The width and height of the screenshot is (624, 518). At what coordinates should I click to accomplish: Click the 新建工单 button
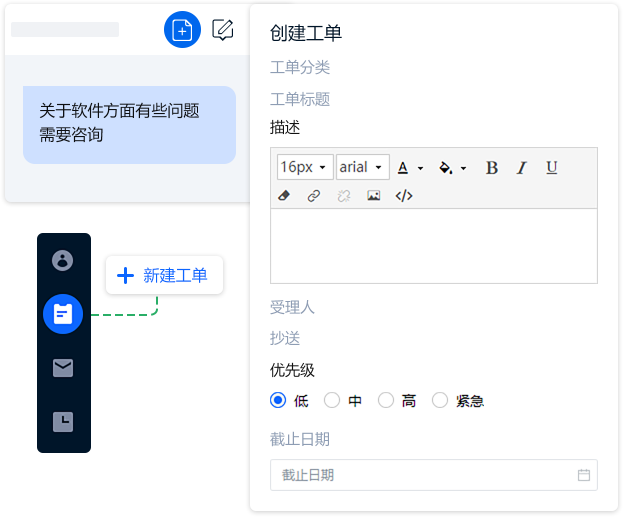(164, 275)
